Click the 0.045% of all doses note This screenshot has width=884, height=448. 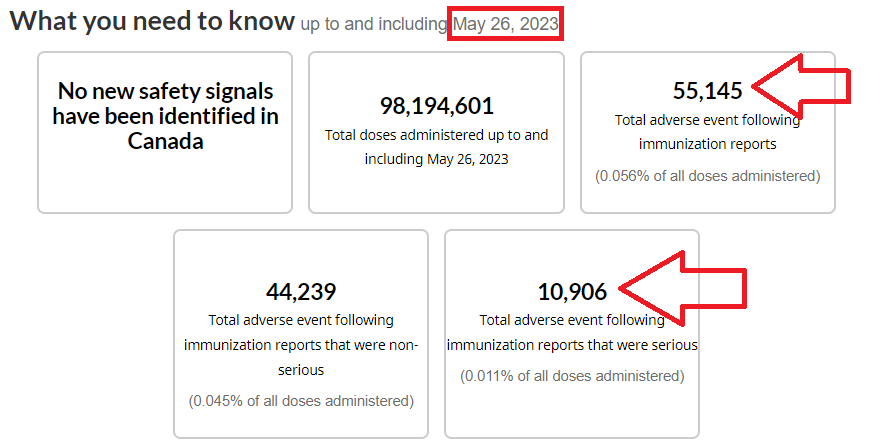[301, 401]
